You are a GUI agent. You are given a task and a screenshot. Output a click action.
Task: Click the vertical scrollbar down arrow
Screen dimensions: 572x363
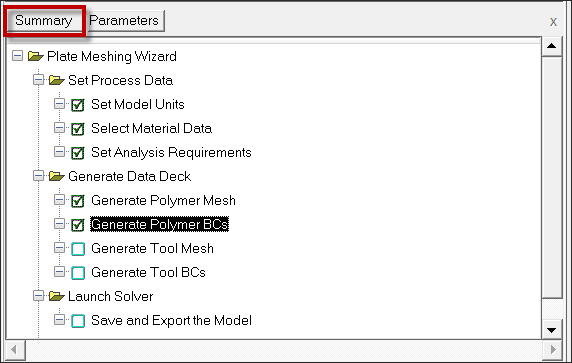coord(552,331)
